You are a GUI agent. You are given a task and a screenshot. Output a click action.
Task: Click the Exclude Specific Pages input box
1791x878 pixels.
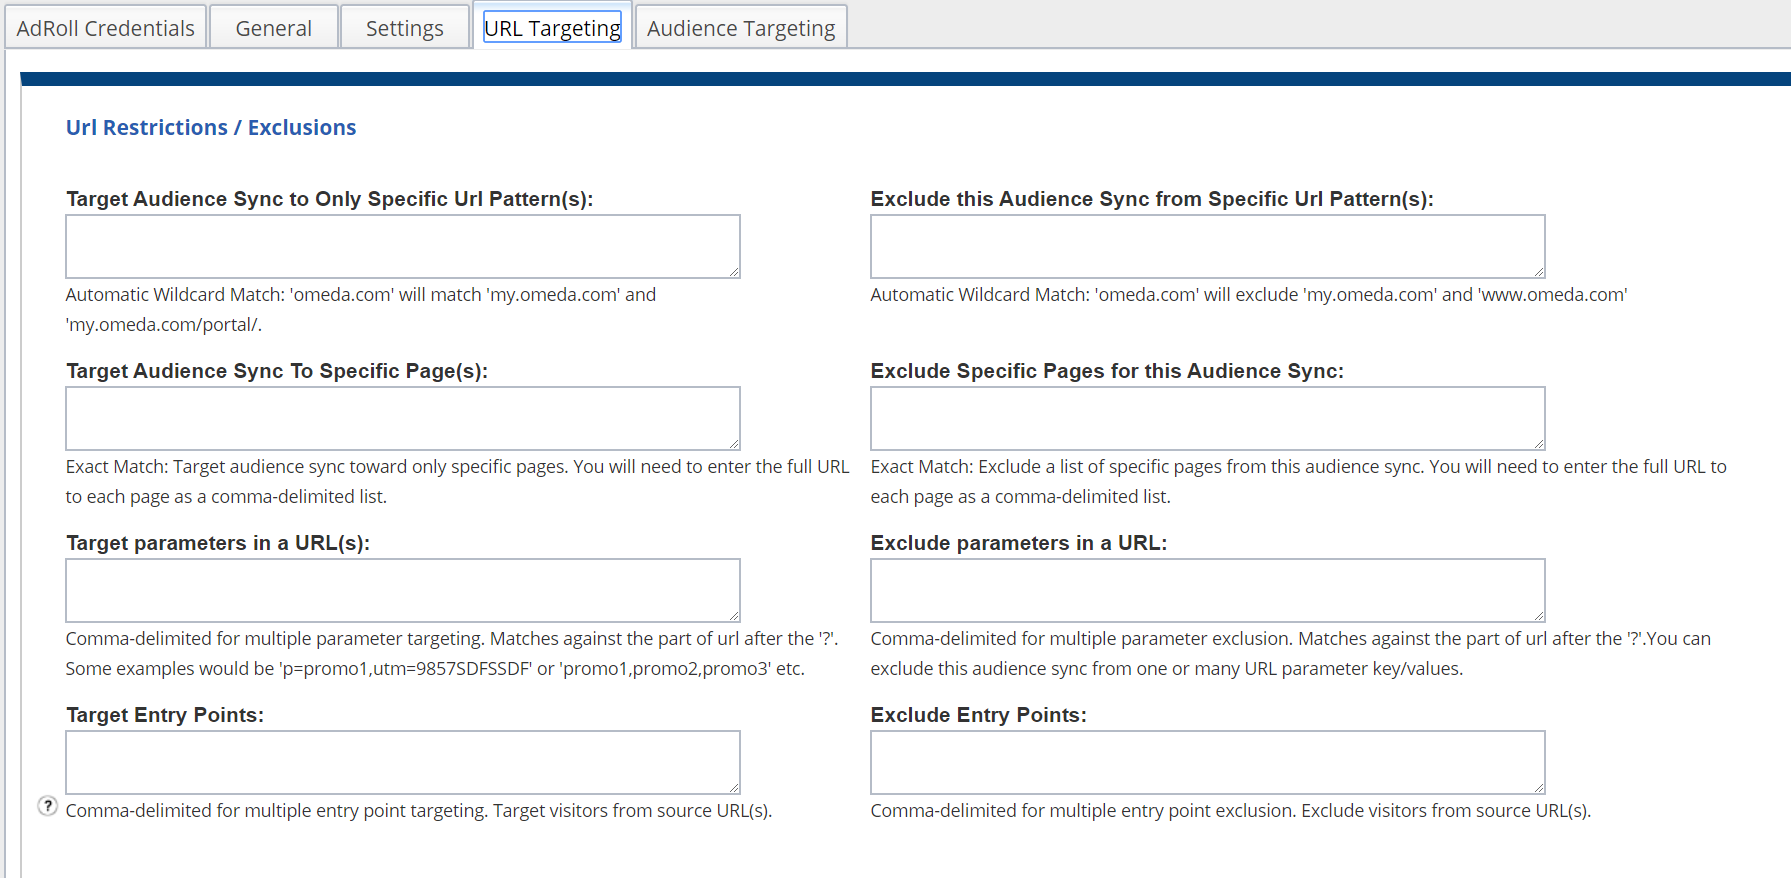(x=1208, y=418)
